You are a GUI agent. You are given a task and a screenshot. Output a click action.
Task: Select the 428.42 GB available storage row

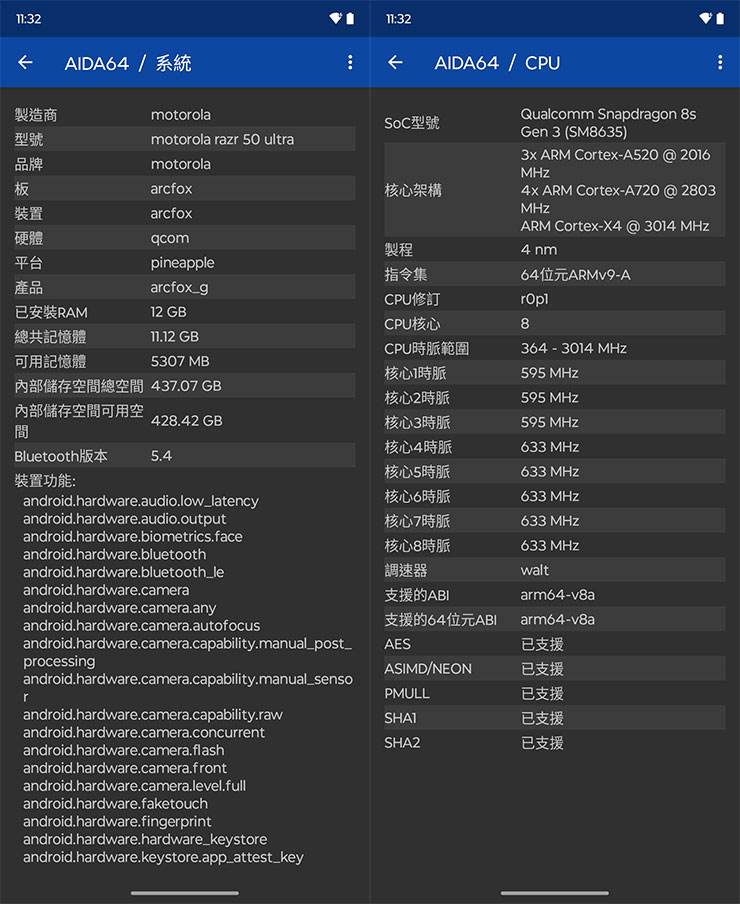click(x=184, y=420)
